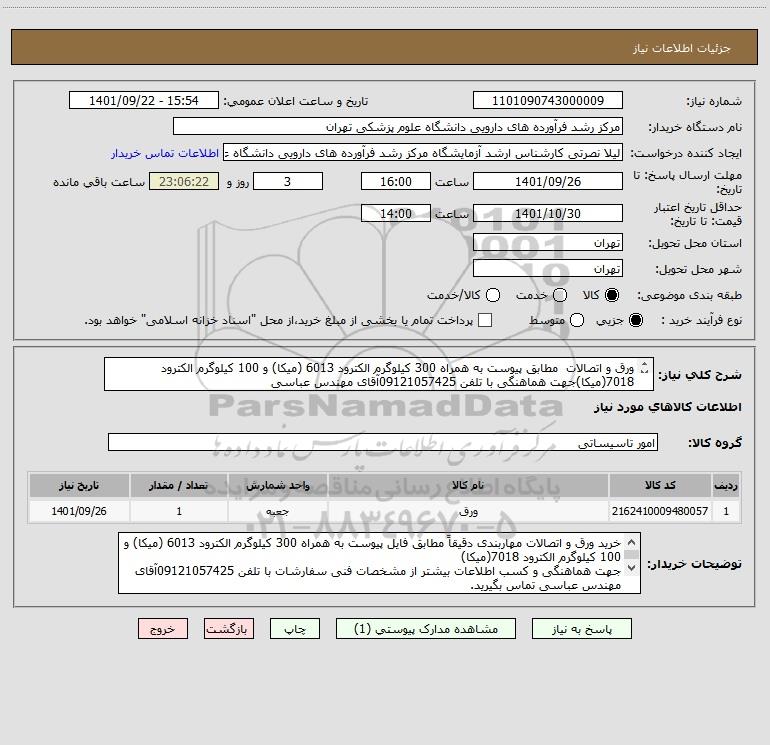This screenshot has height=745, width=770.
Task: Click the announcement date field 1401/09/22 - 15:54
Action: (143, 101)
